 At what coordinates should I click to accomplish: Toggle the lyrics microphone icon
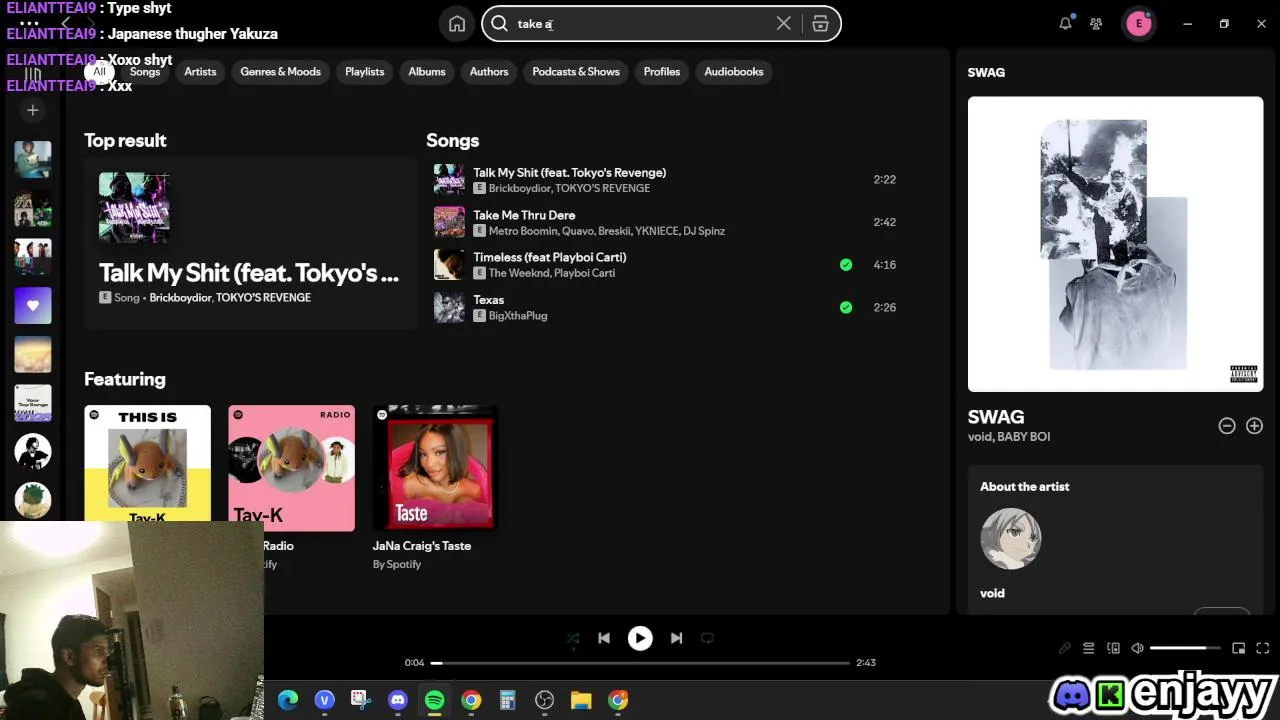(x=1065, y=648)
